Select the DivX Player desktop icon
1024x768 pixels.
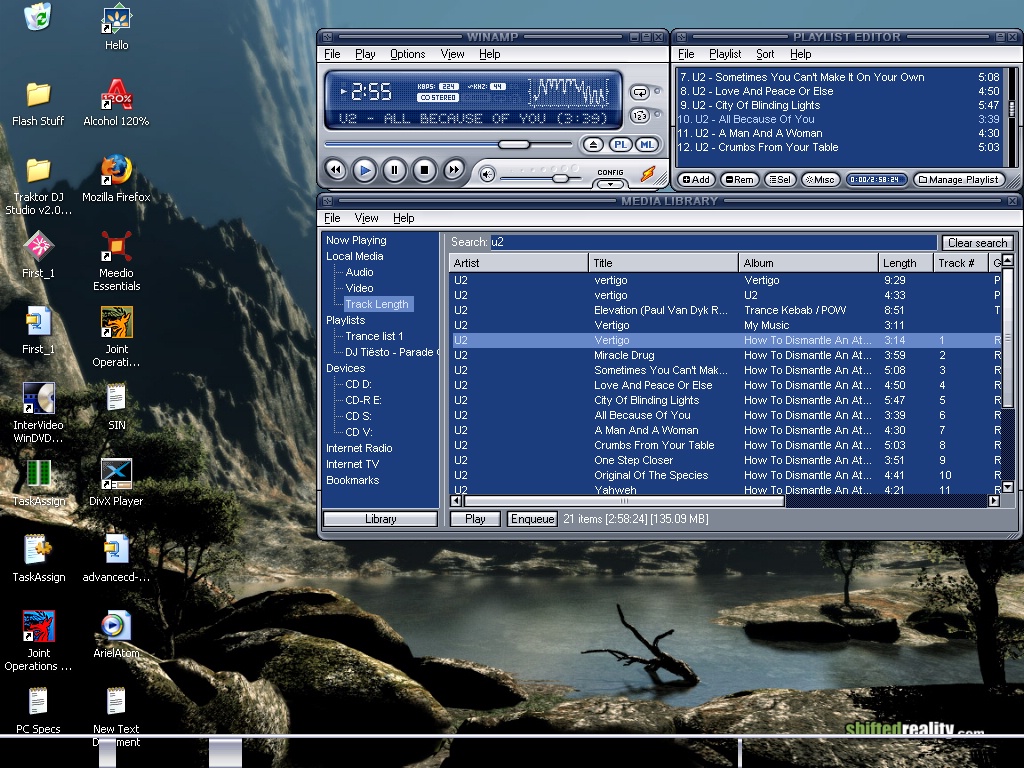116,483
